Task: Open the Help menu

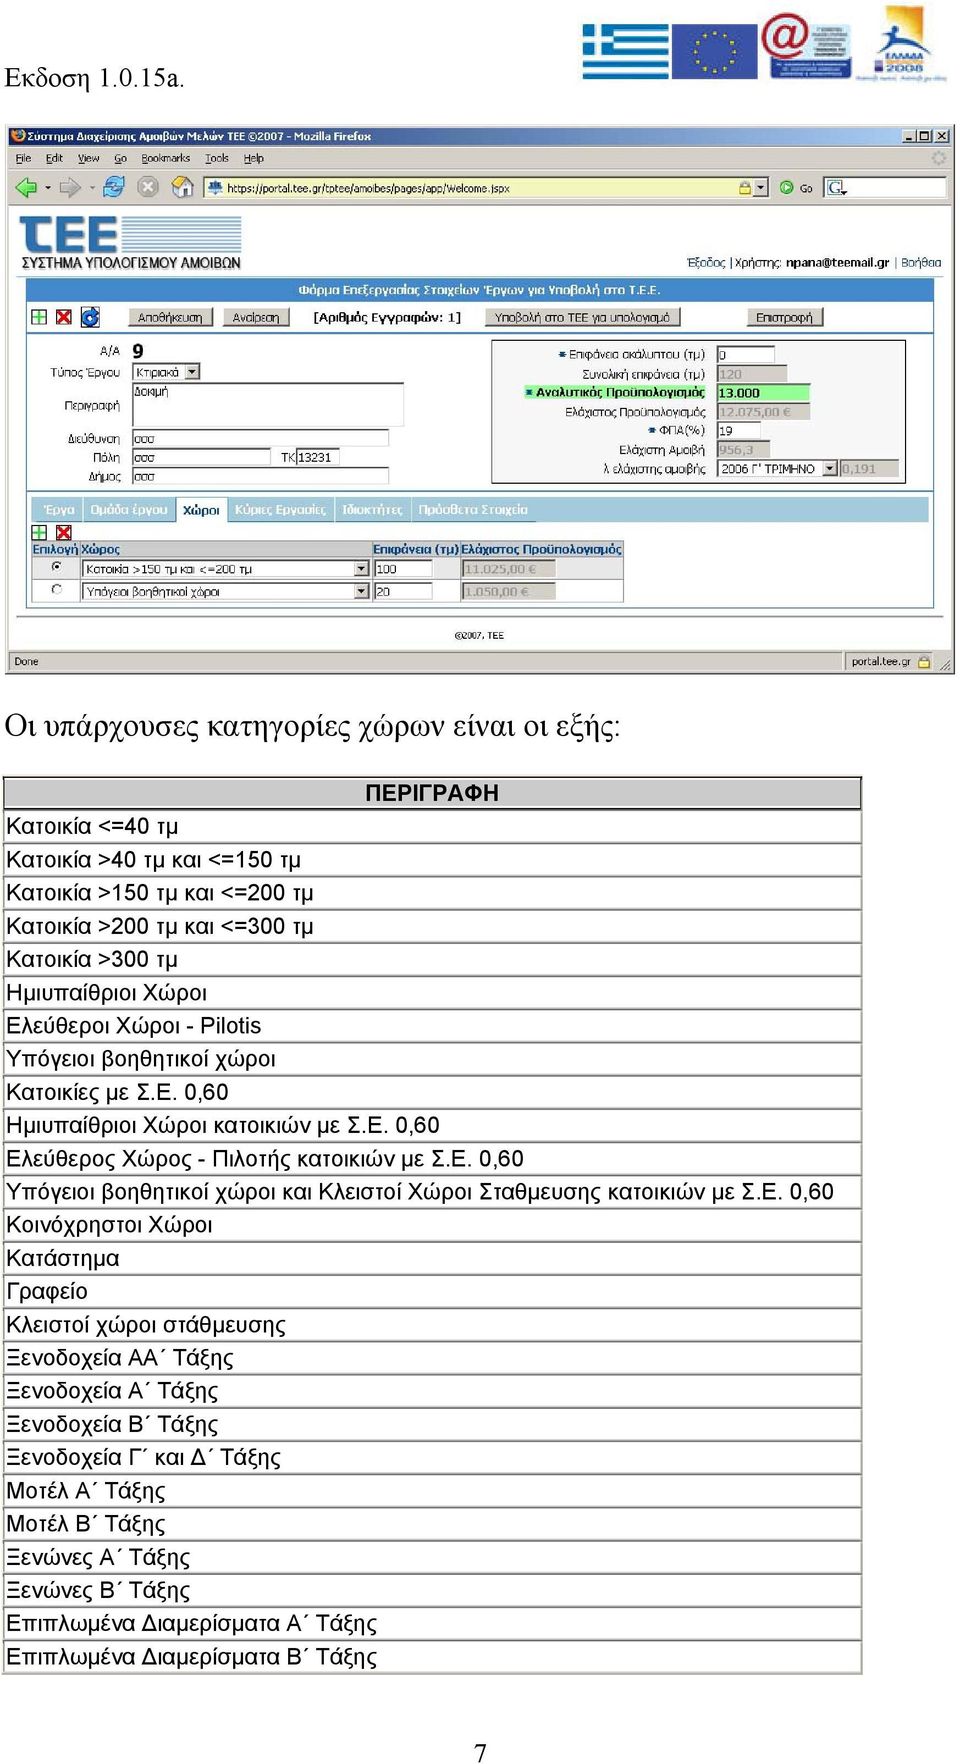Action: (254, 158)
